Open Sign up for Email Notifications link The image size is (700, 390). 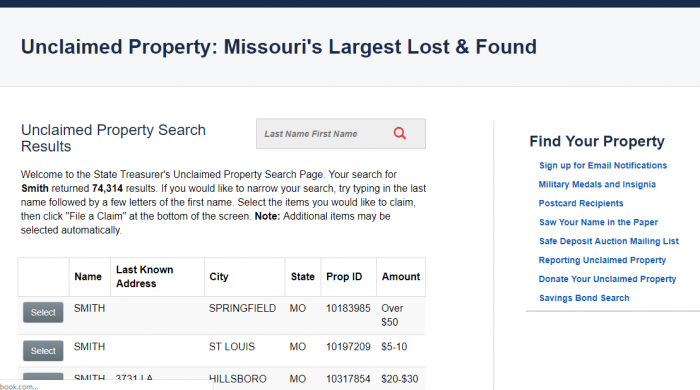603,166
